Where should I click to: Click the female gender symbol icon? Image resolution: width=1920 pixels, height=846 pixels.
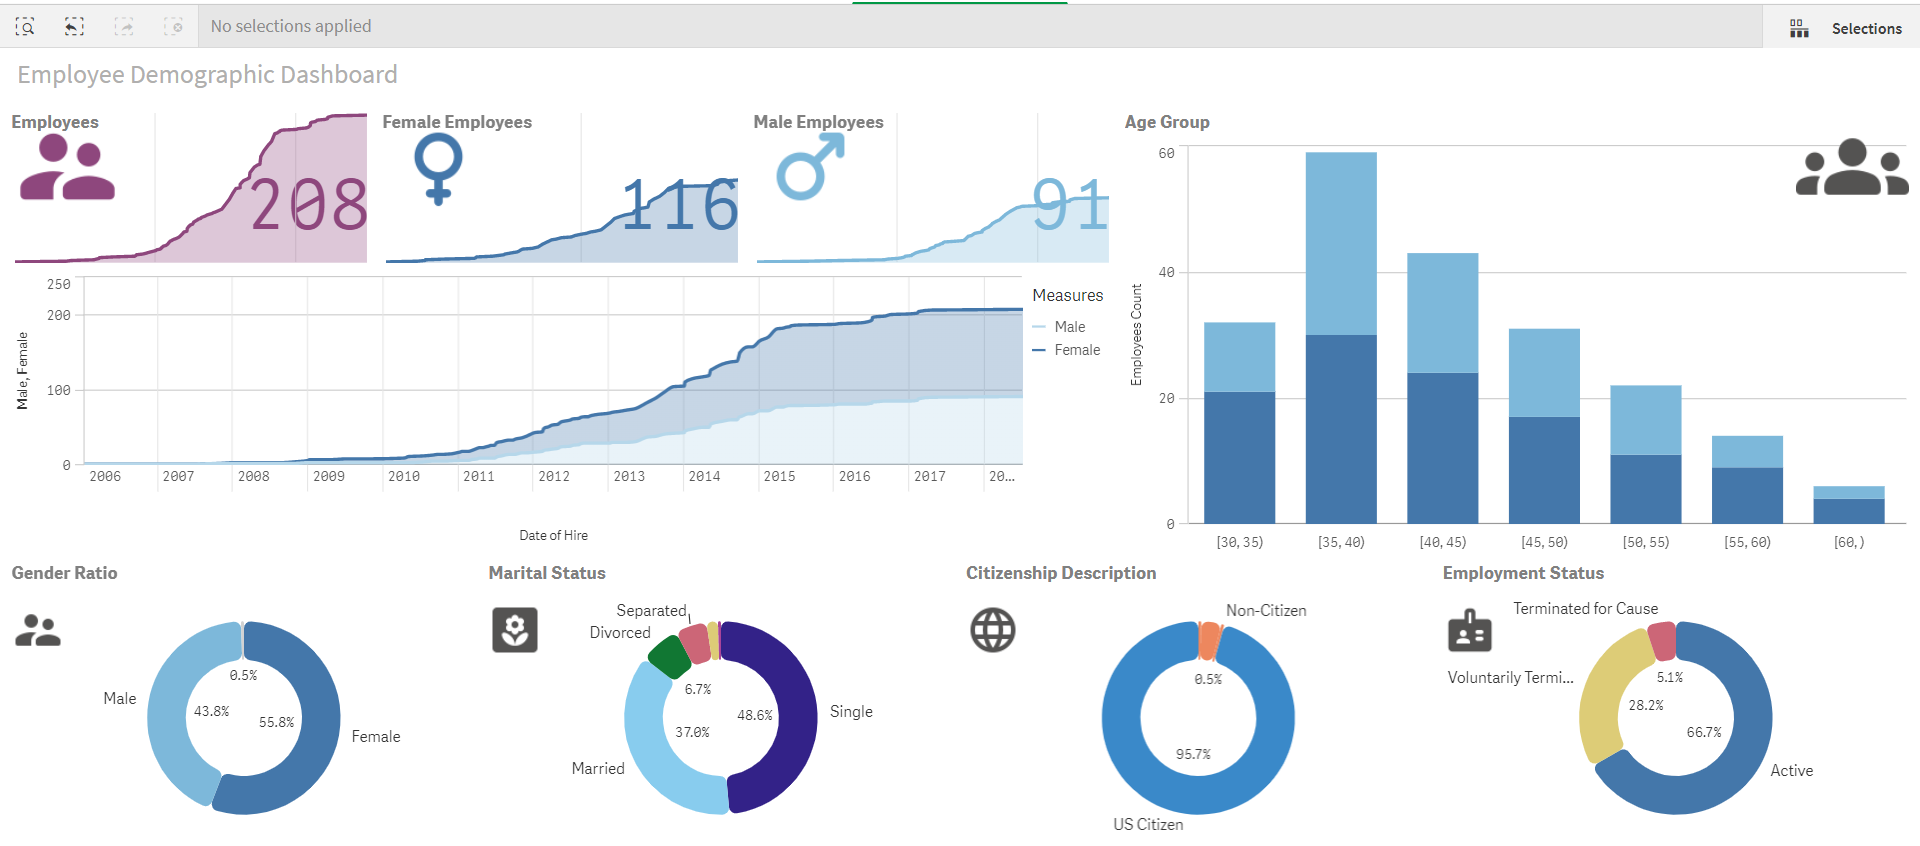[438, 169]
